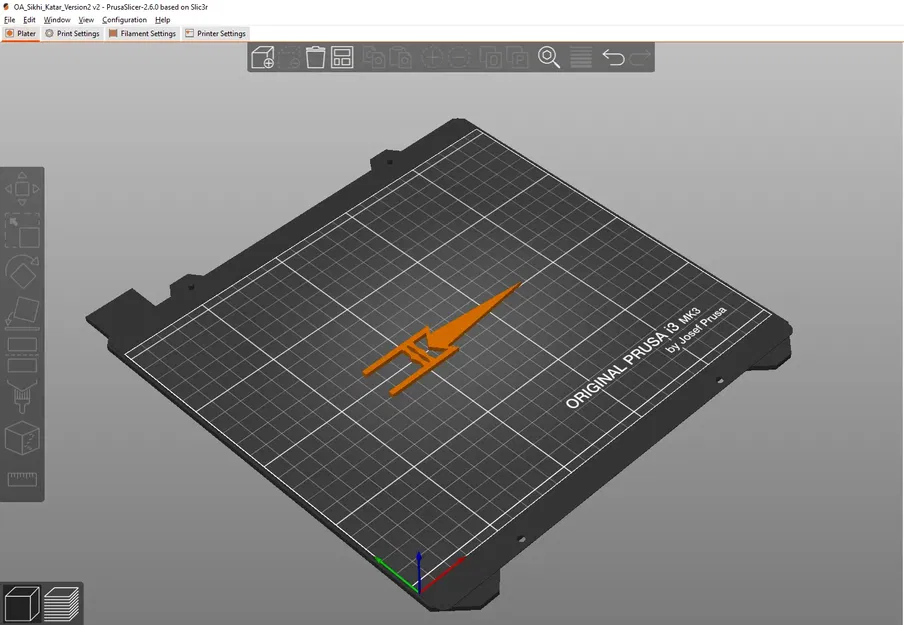
Task: Click the Delete all trash icon
Action: pos(315,57)
